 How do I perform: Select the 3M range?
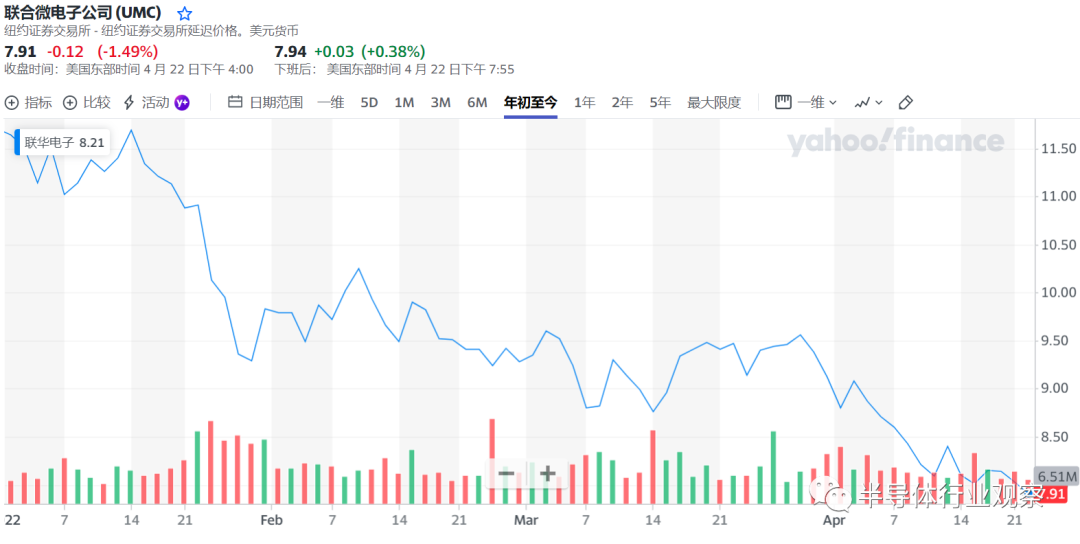(440, 103)
